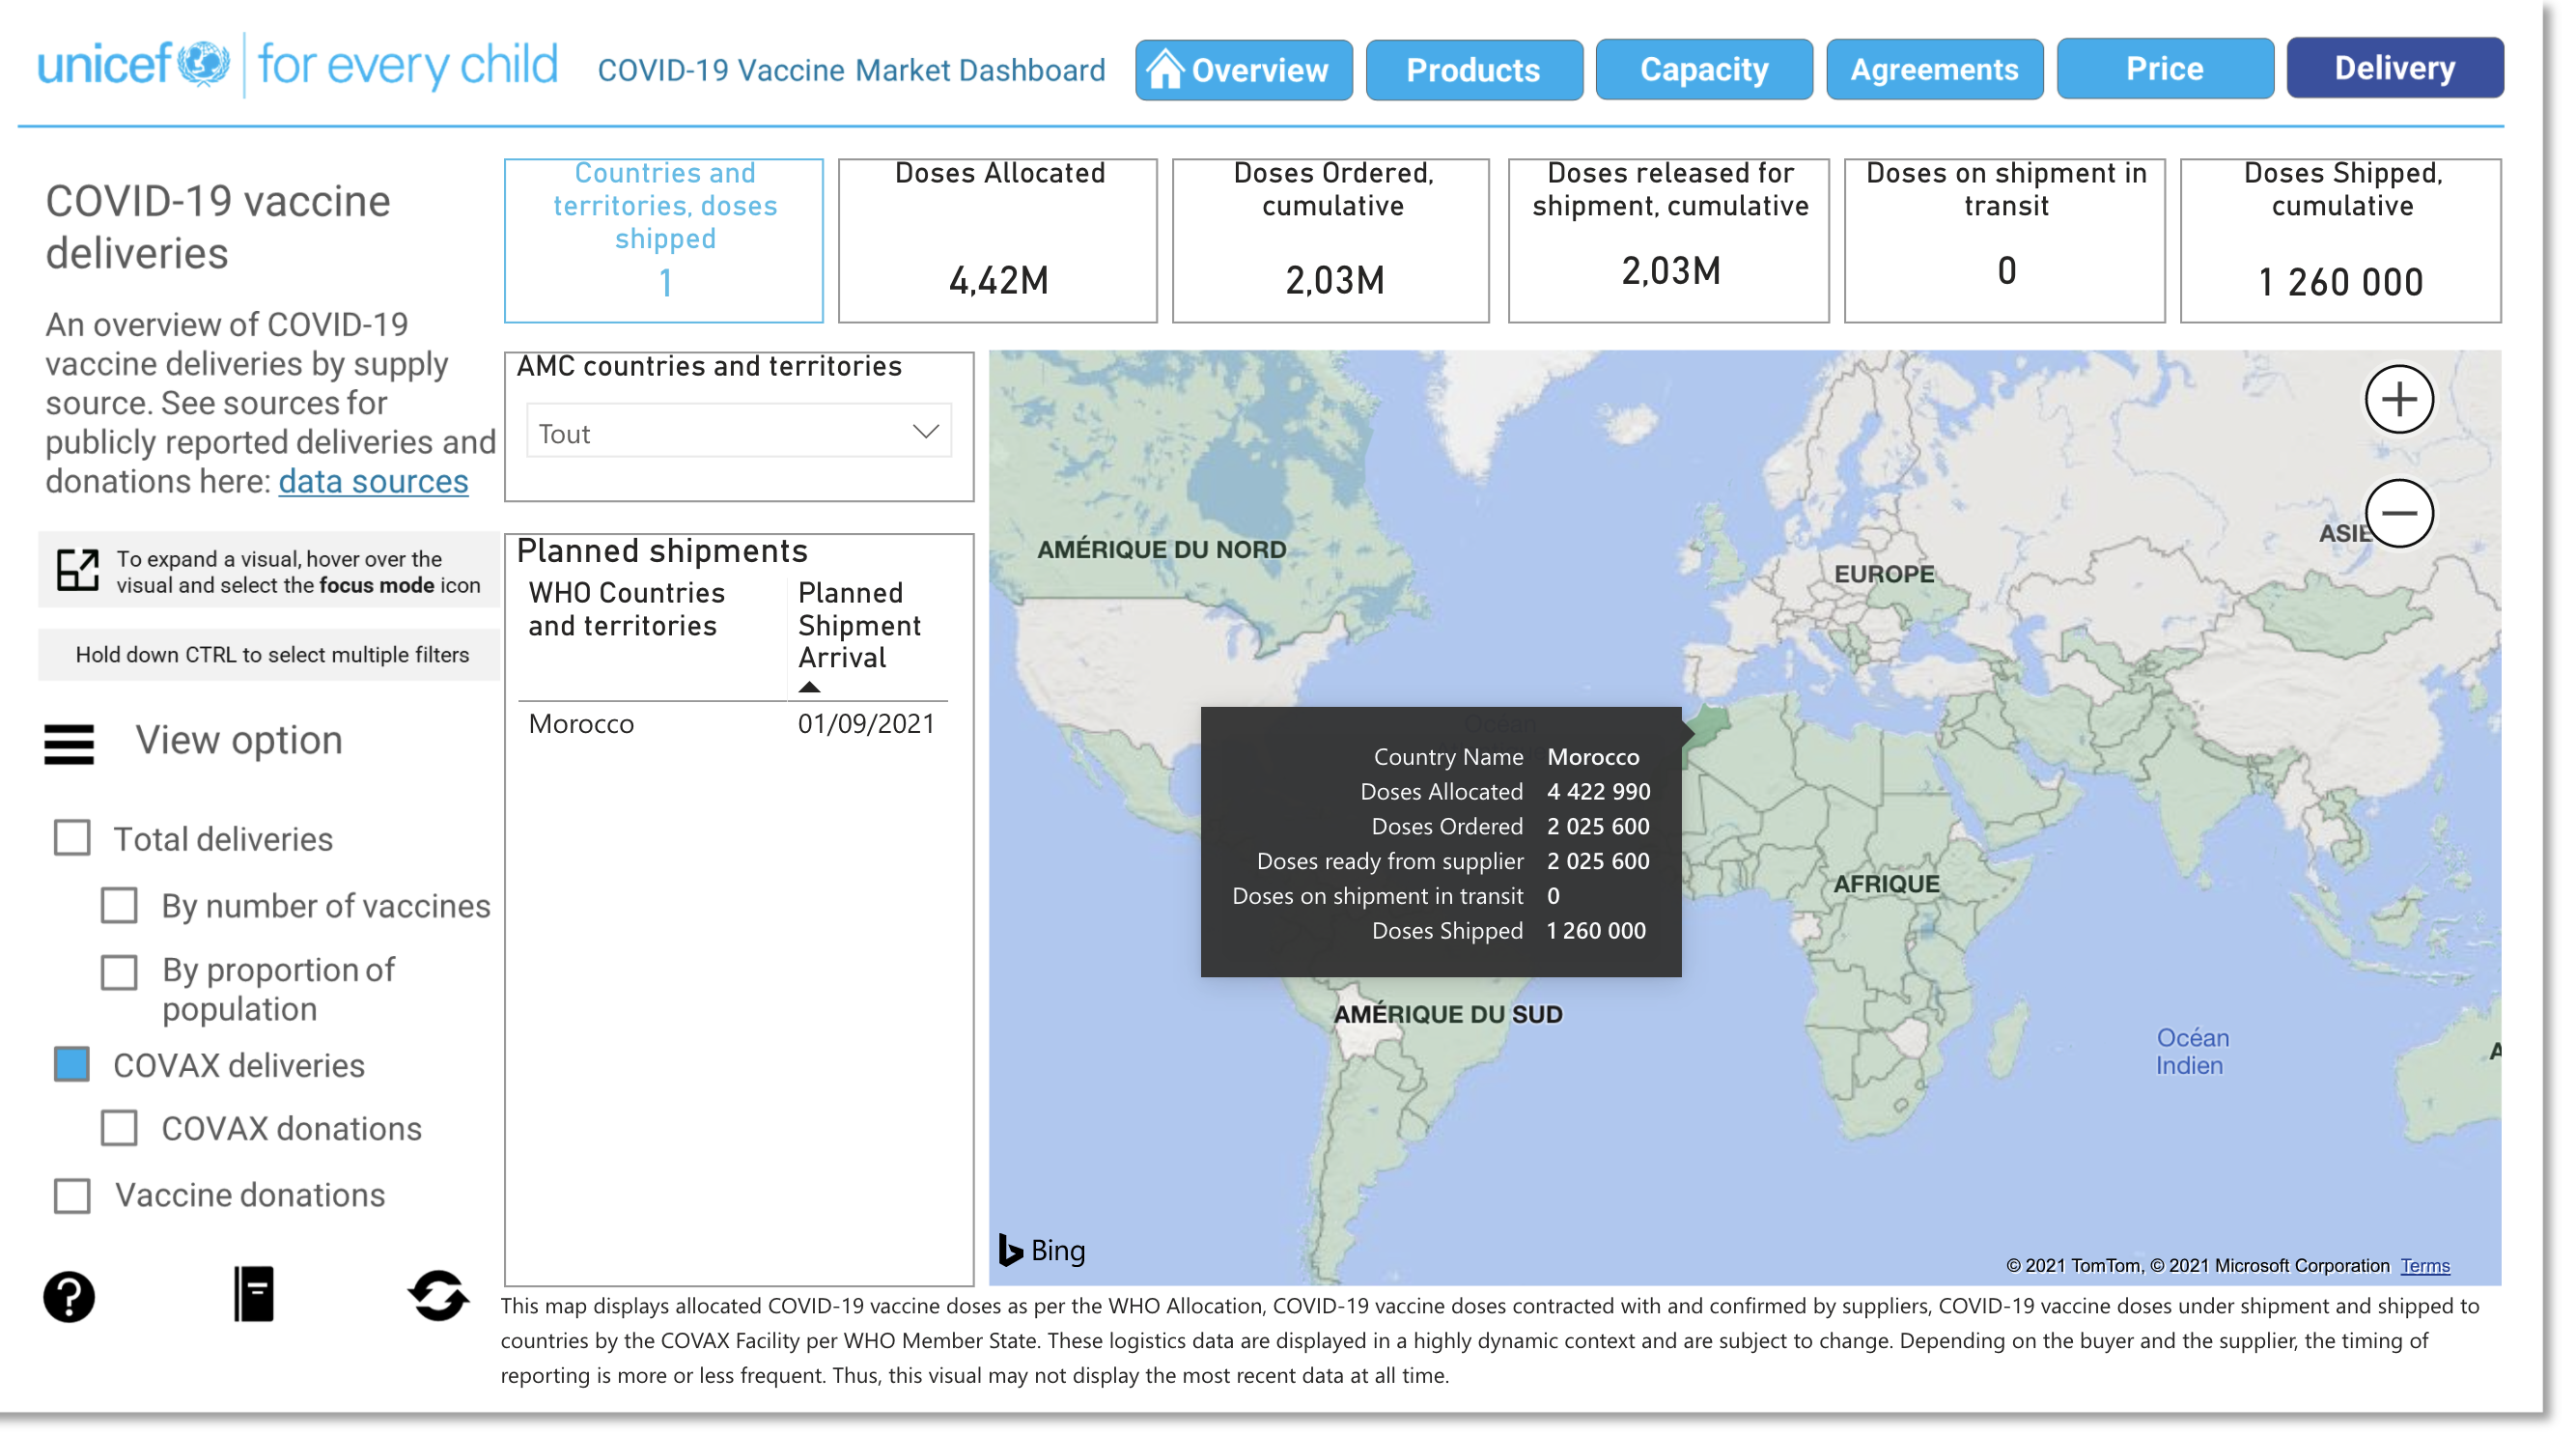This screenshot has height=1435, width=2576.
Task: Click the Bing logo on map
Action: 1042,1250
